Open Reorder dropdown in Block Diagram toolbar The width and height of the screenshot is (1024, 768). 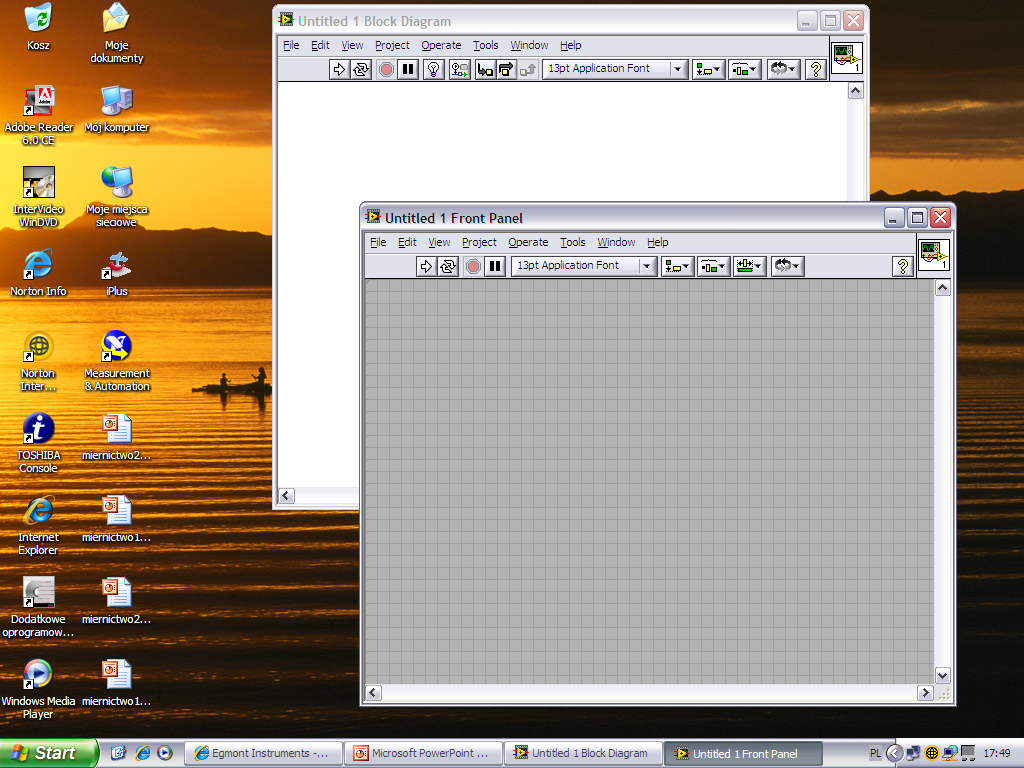pyautogui.click(x=782, y=69)
